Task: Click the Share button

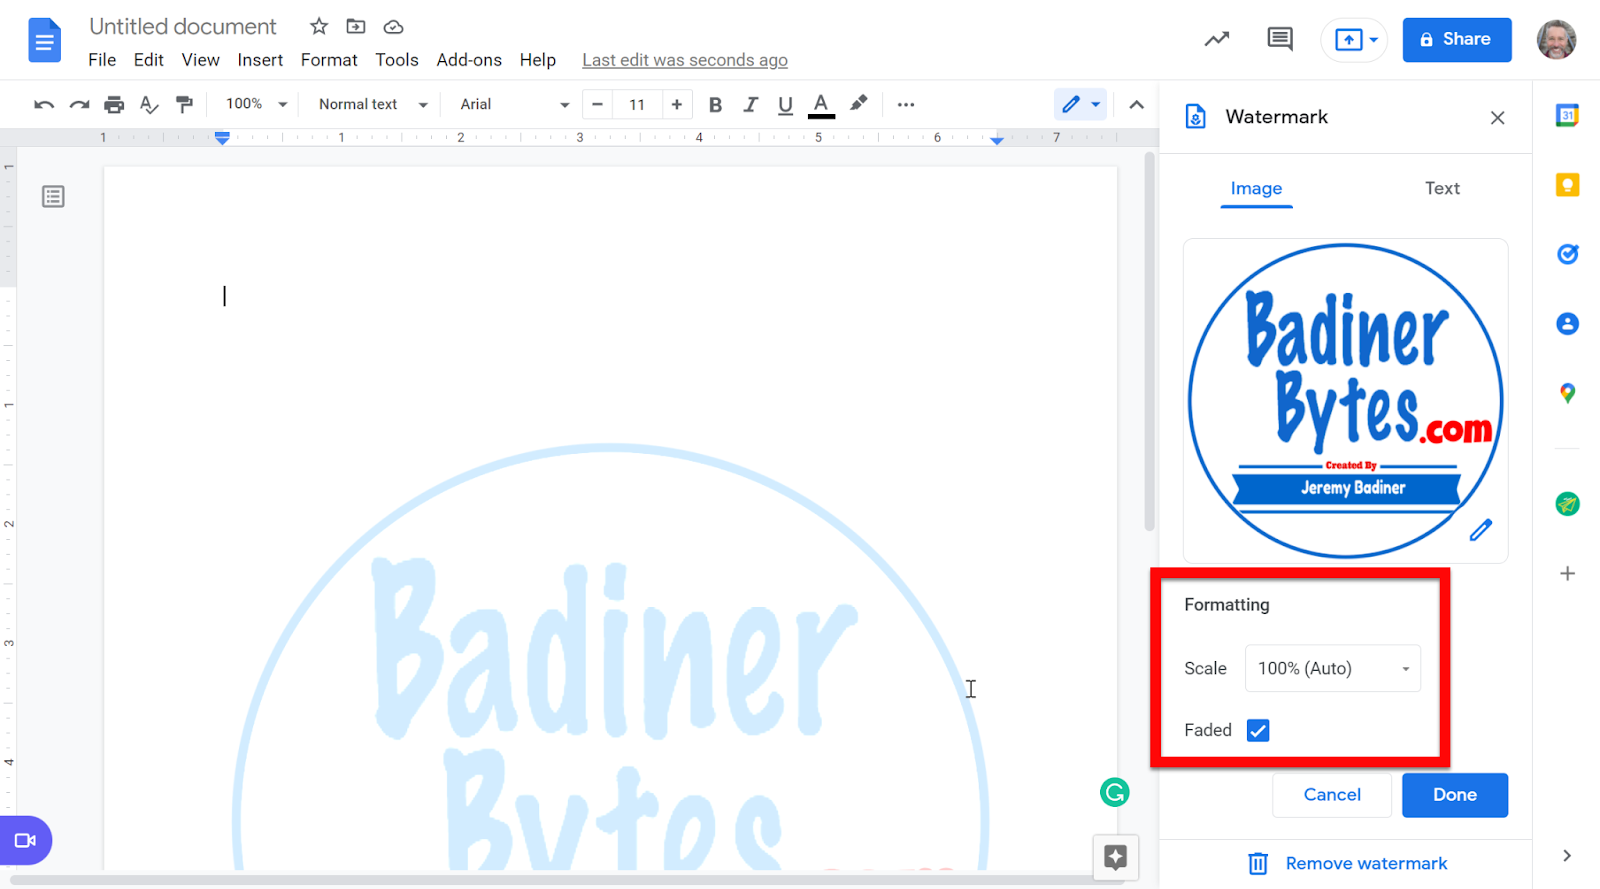Action: coord(1457,40)
